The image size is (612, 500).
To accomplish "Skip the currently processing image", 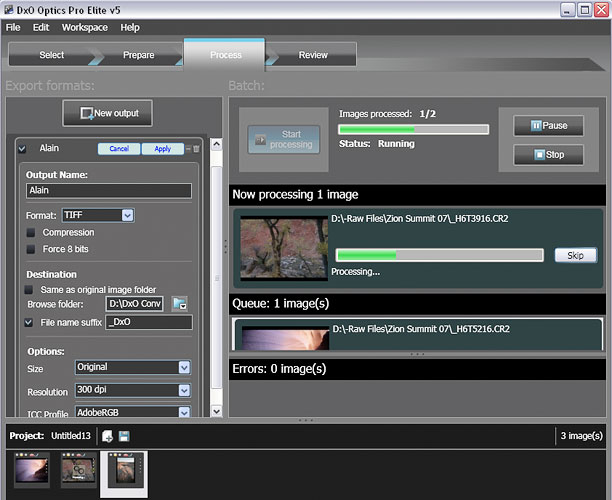I will pos(576,256).
